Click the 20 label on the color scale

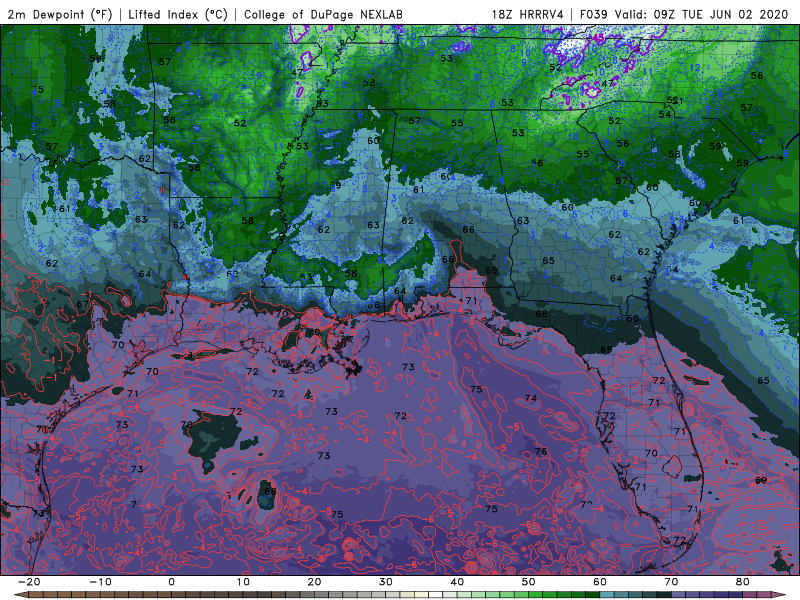pyautogui.click(x=314, y=582)
